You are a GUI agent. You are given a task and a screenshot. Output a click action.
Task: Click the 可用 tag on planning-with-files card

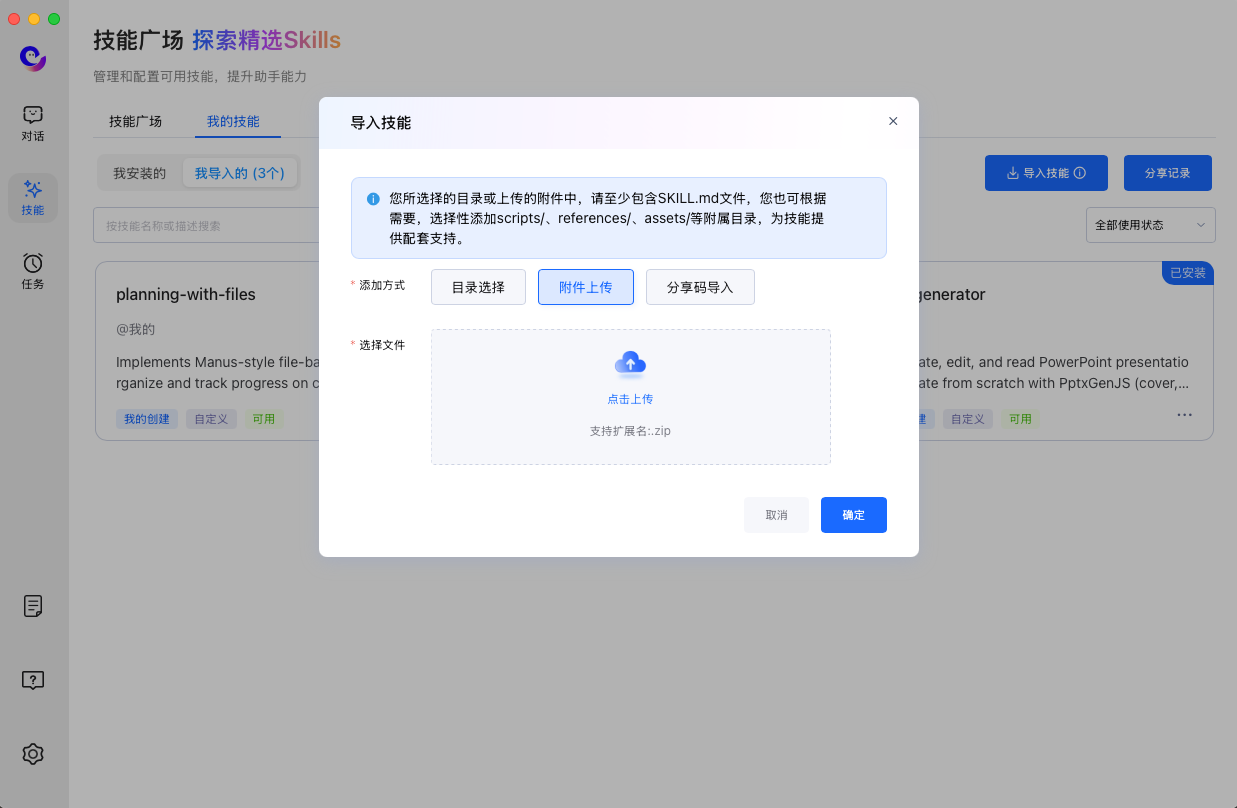(264, 419)
